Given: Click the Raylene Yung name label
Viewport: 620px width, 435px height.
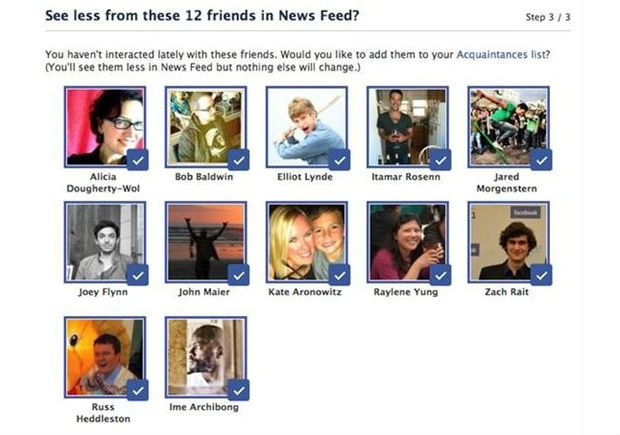Looking at the screenshot, I should pyautogui.click(x=406, y=292).
